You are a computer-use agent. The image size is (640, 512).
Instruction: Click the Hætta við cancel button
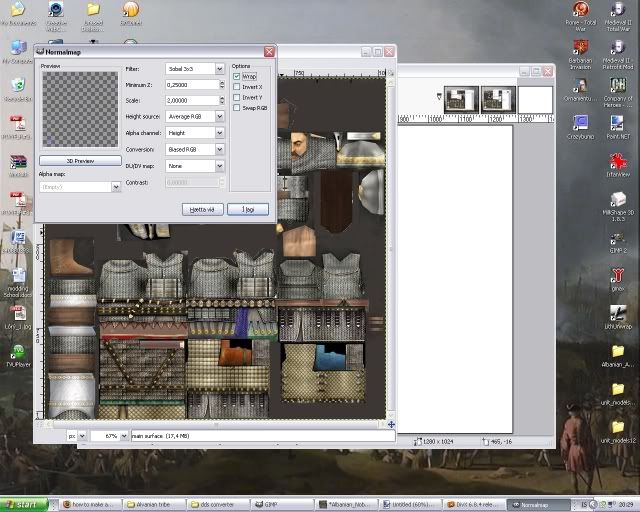tap(203, 209)
